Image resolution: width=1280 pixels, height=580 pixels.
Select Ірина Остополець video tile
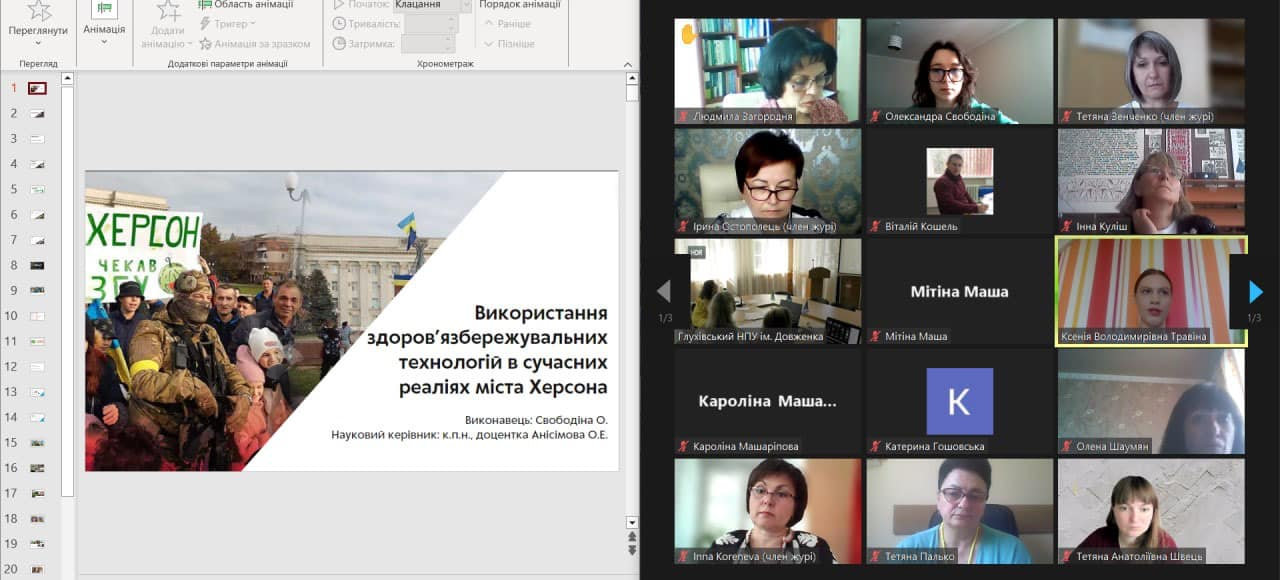click(768, 181)
